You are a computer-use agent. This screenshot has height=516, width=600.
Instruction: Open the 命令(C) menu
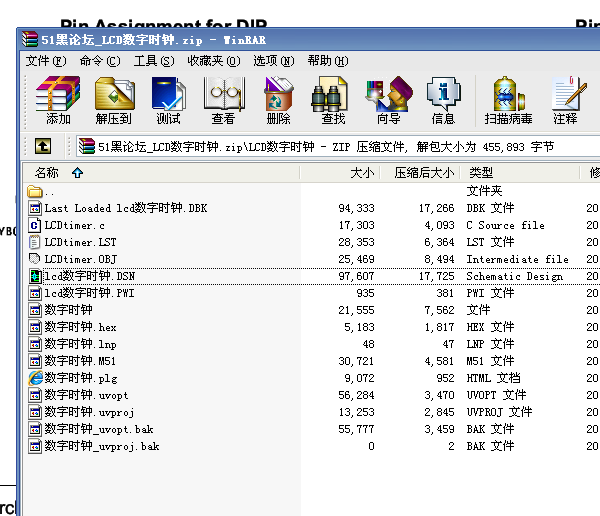(x=100, y=61)
